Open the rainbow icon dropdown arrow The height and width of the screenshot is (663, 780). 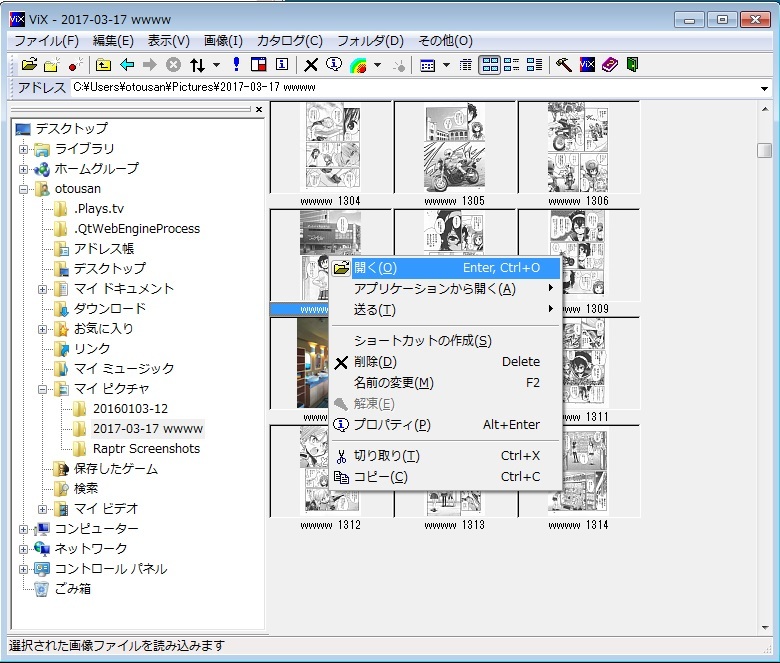tap(378, 65)
